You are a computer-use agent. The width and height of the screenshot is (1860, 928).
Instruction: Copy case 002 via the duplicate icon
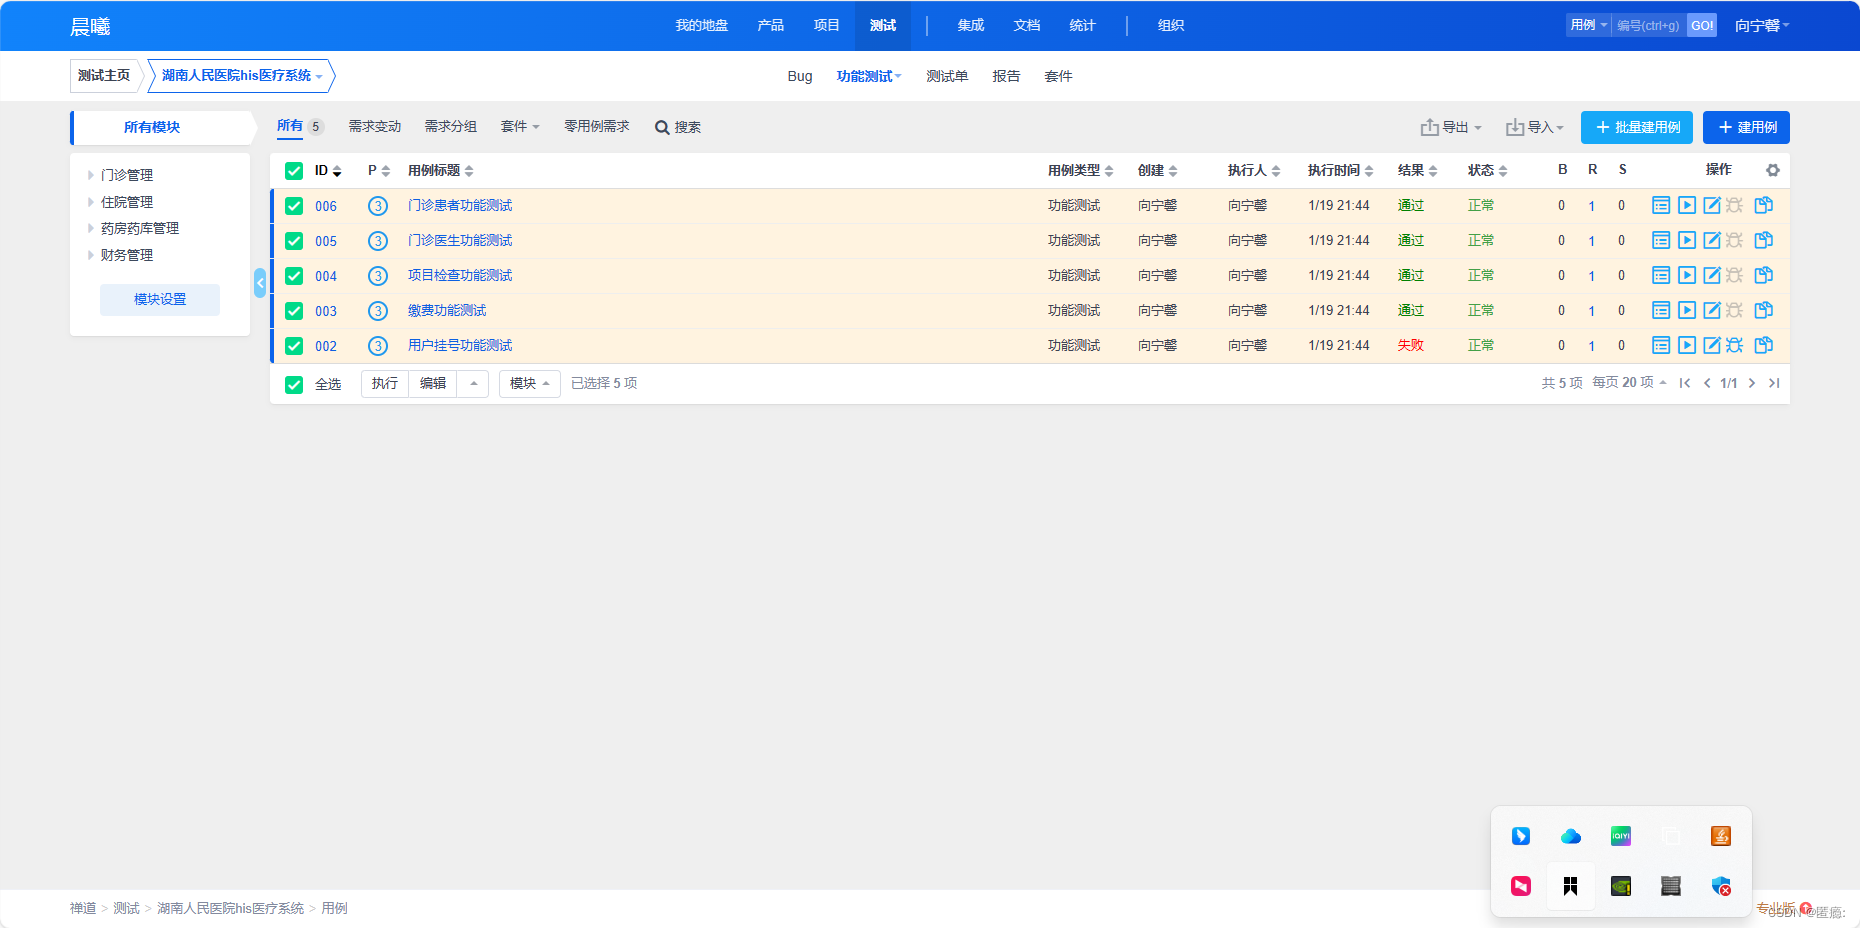(1764, 345)
